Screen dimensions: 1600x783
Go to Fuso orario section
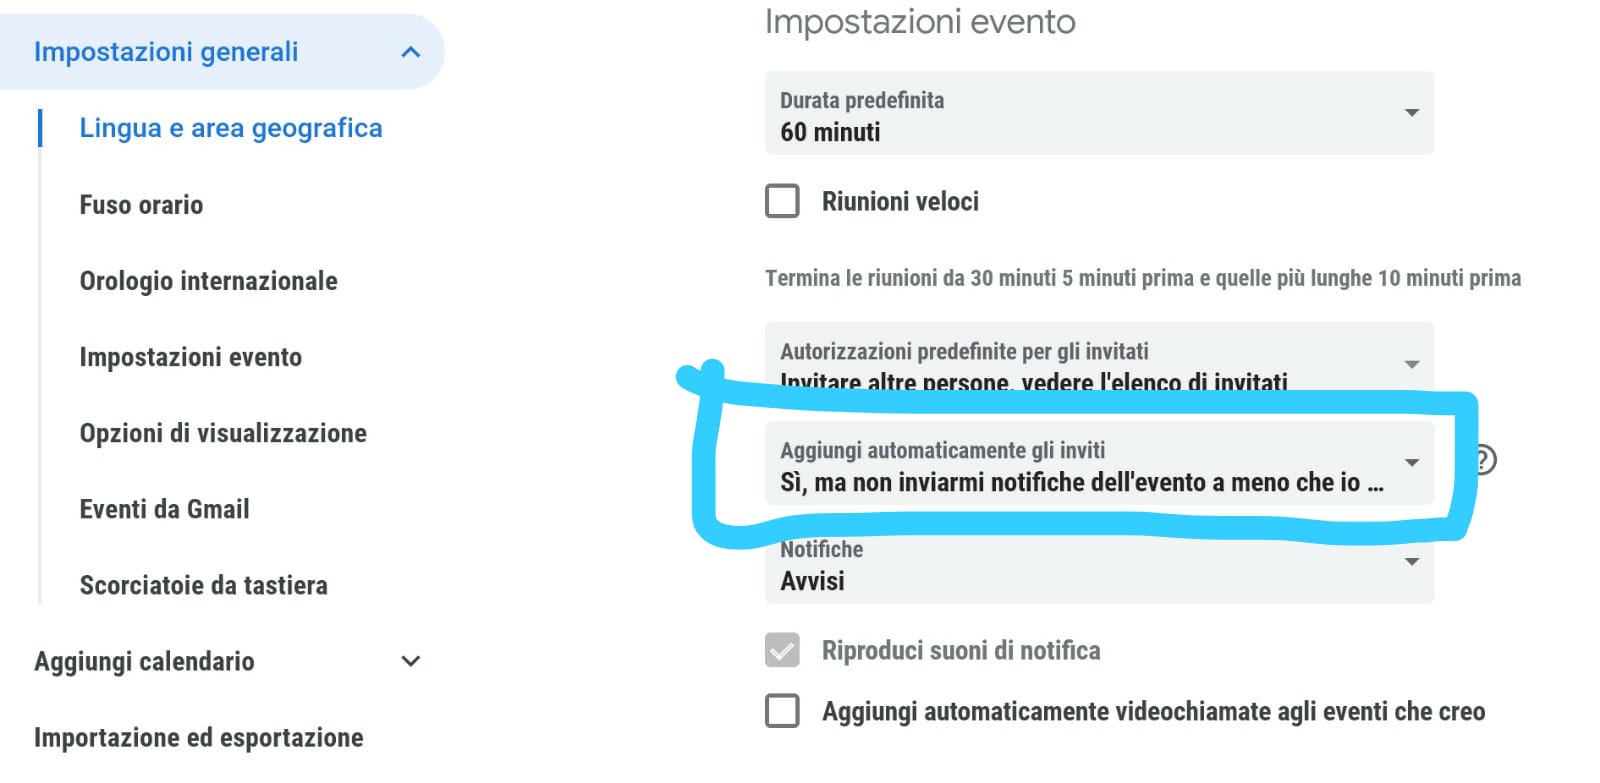click(x=141, y=205)
